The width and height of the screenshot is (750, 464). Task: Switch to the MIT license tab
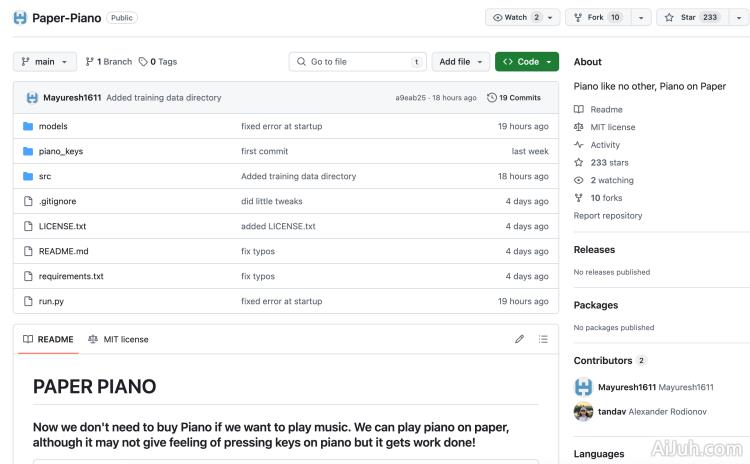coord(118,339)
